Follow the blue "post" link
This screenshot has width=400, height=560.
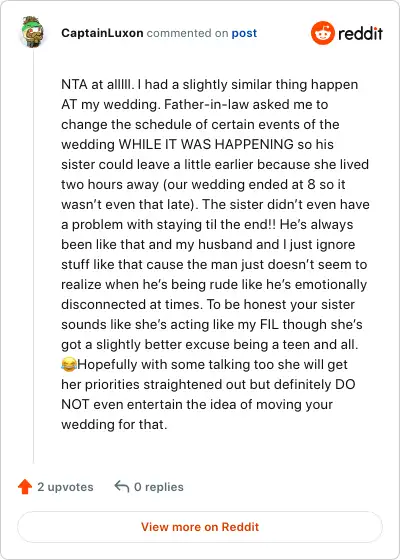point(244,33)
